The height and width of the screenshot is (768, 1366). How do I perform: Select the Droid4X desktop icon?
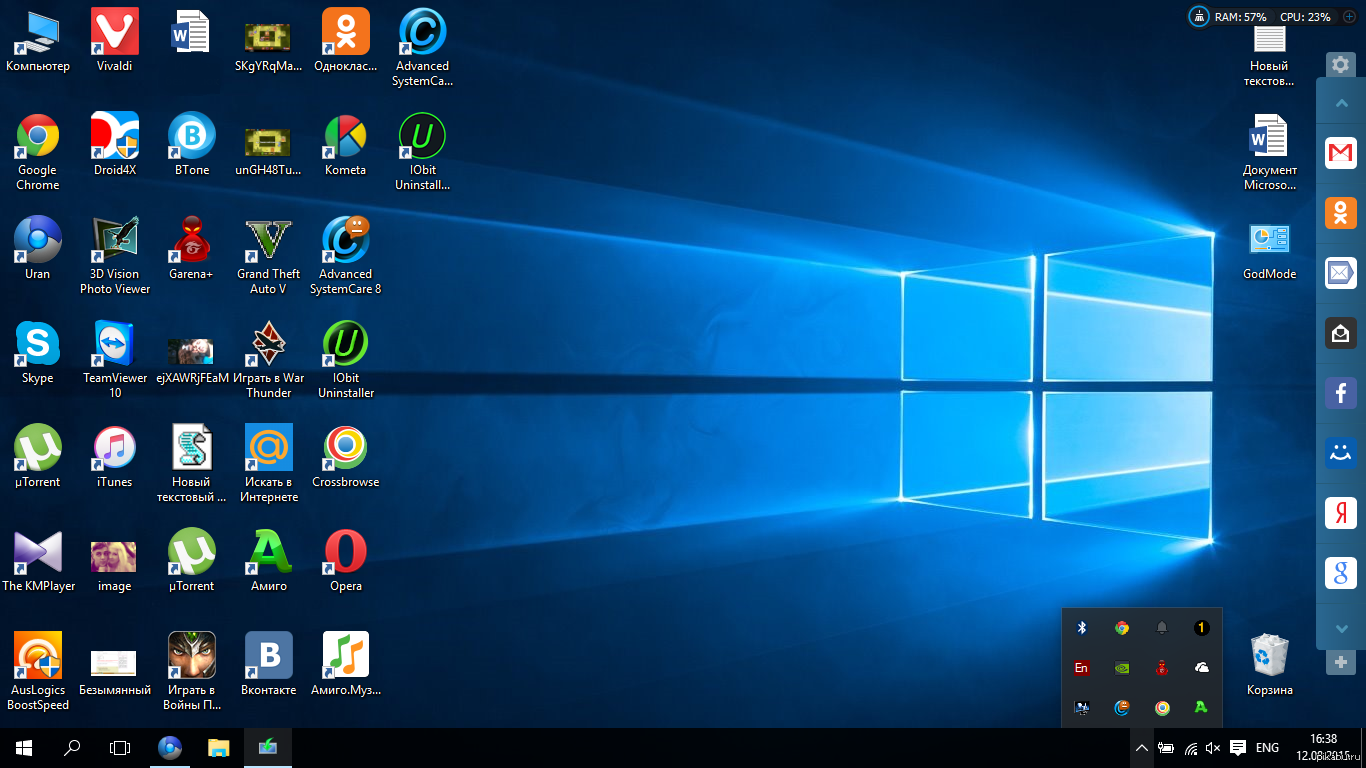point(114,145)
